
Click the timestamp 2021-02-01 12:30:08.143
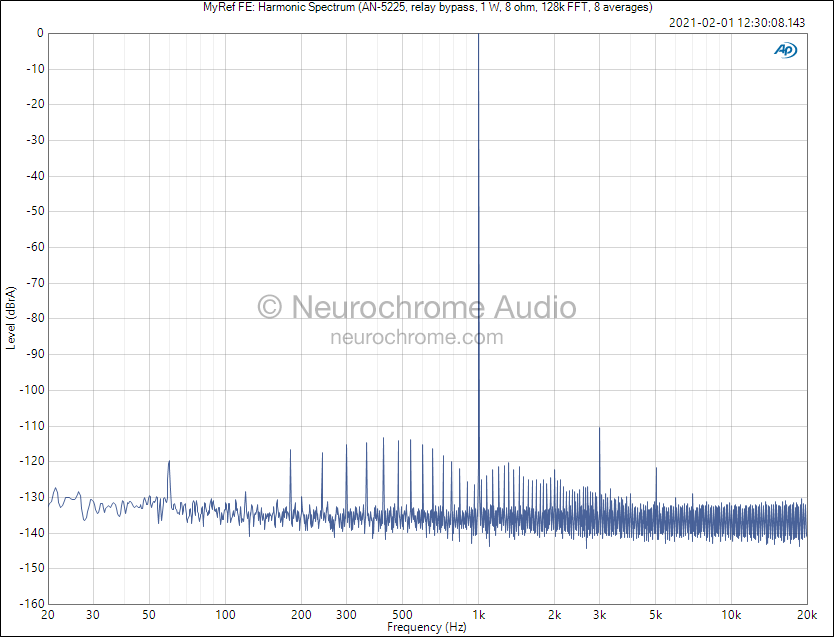737,22
